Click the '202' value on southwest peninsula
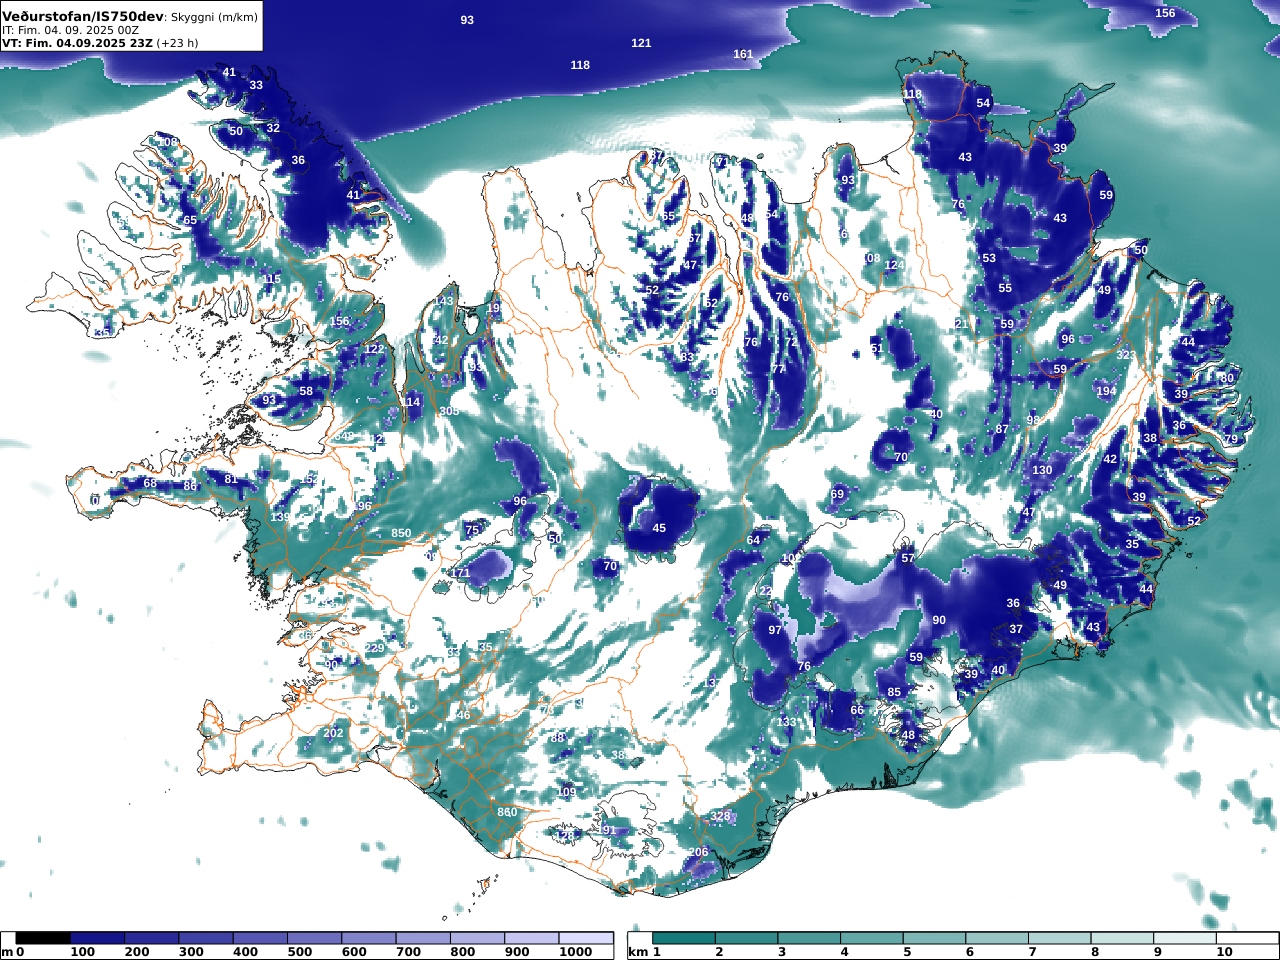This screenshot has width=1280, height=960. 333,733
